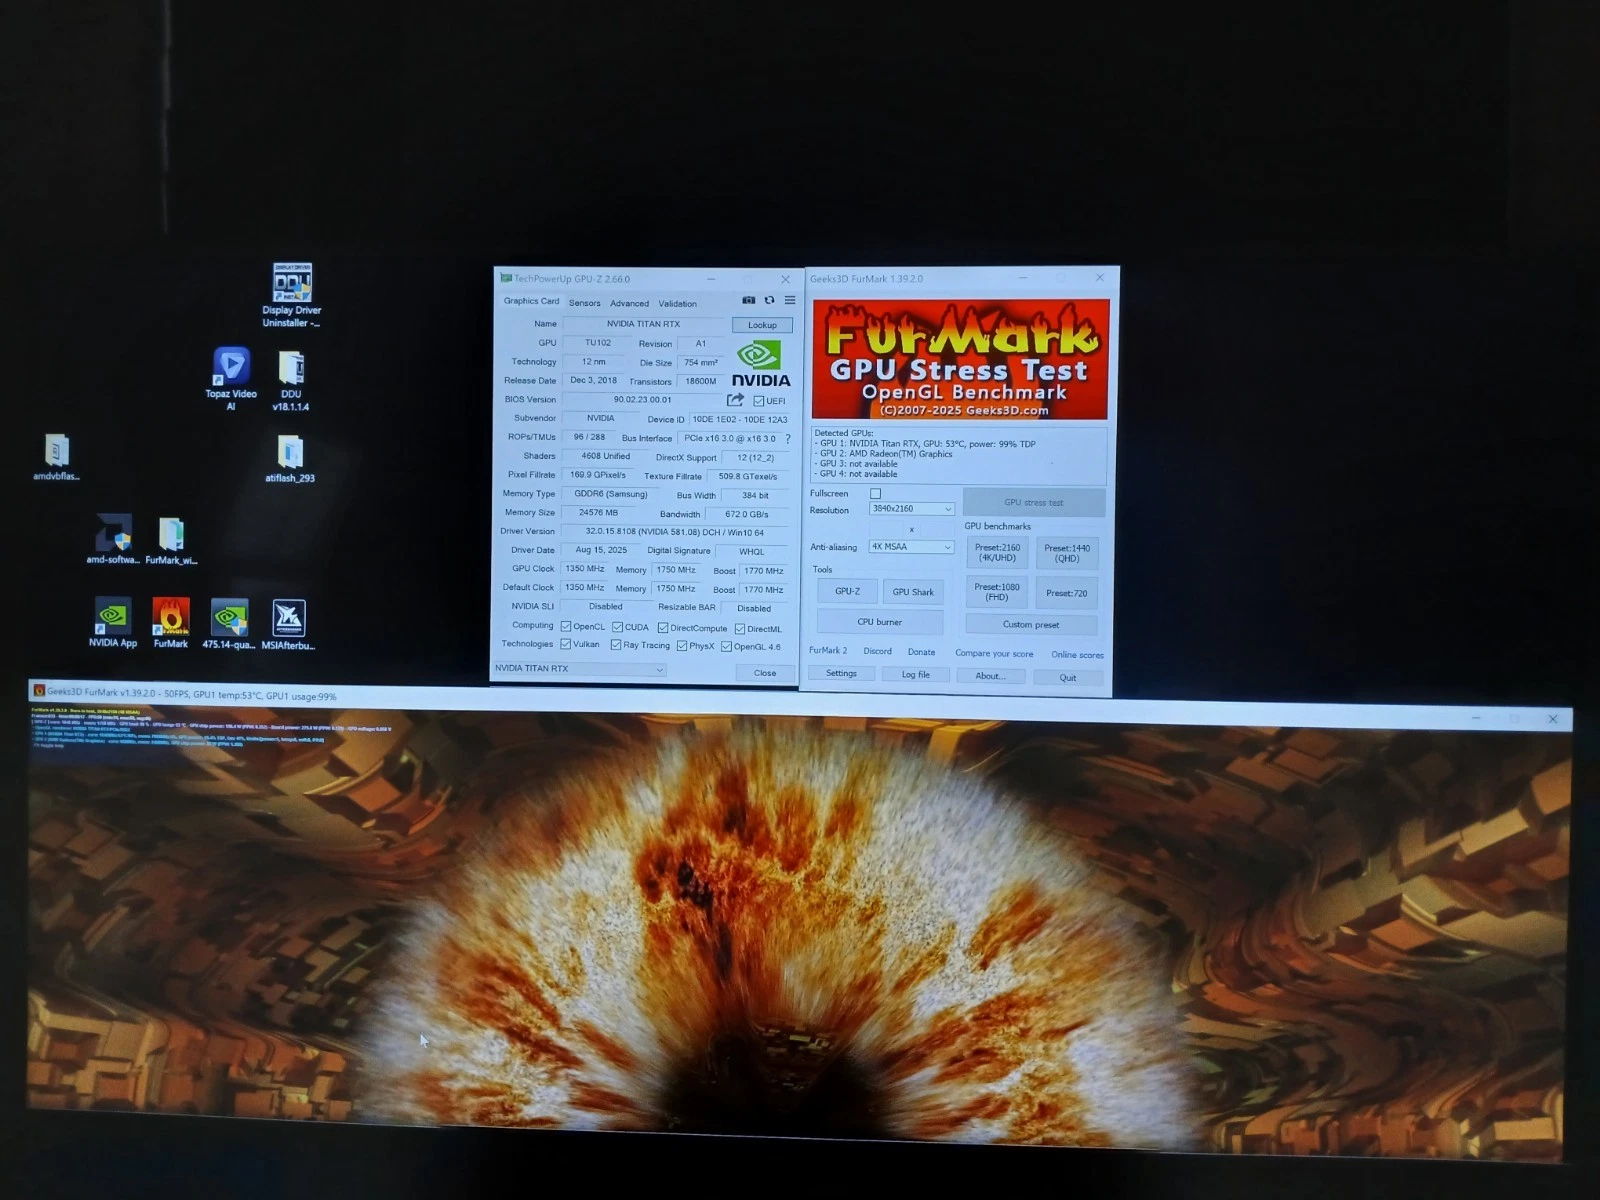Open the Resolution 3840x2160 dropdown
1600x1200 pixels.
click(911, 509)
